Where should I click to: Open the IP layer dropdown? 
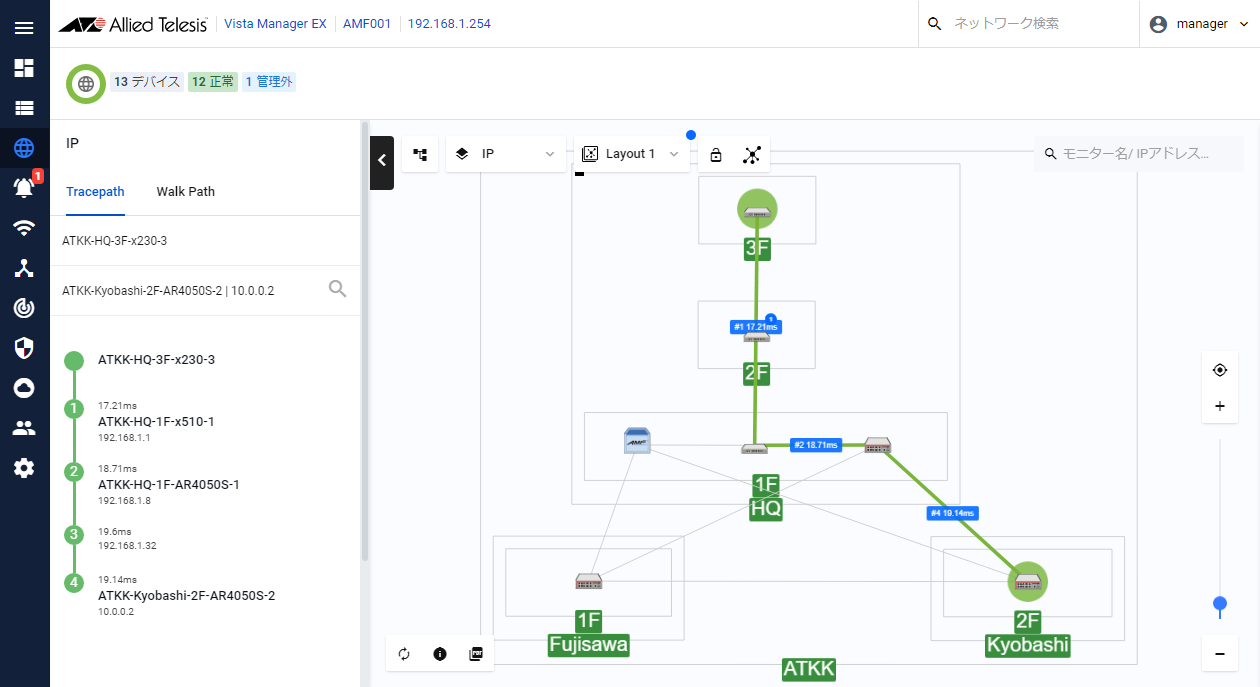505,154
